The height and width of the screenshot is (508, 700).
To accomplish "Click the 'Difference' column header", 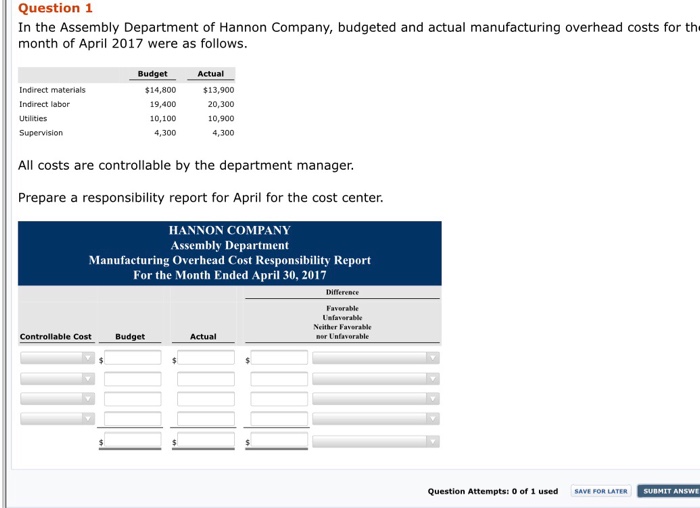I will click(x=342, y=292).
